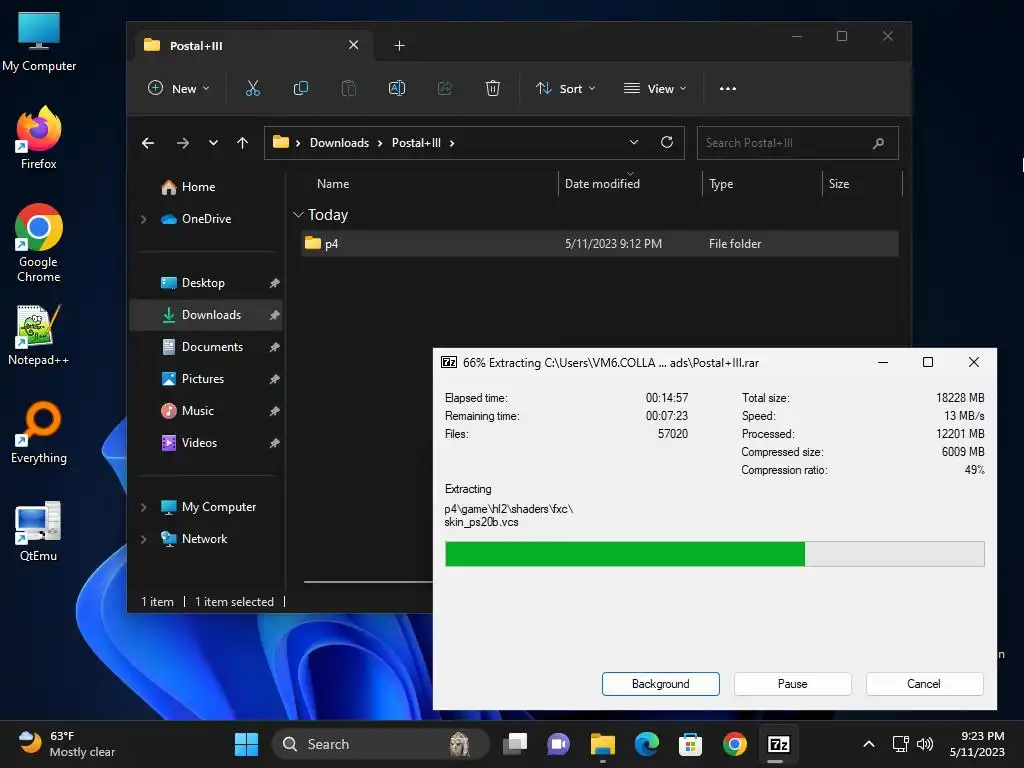Click the Windows Start button
This screenshot has height=768, width=1024.
pos(246,744)
